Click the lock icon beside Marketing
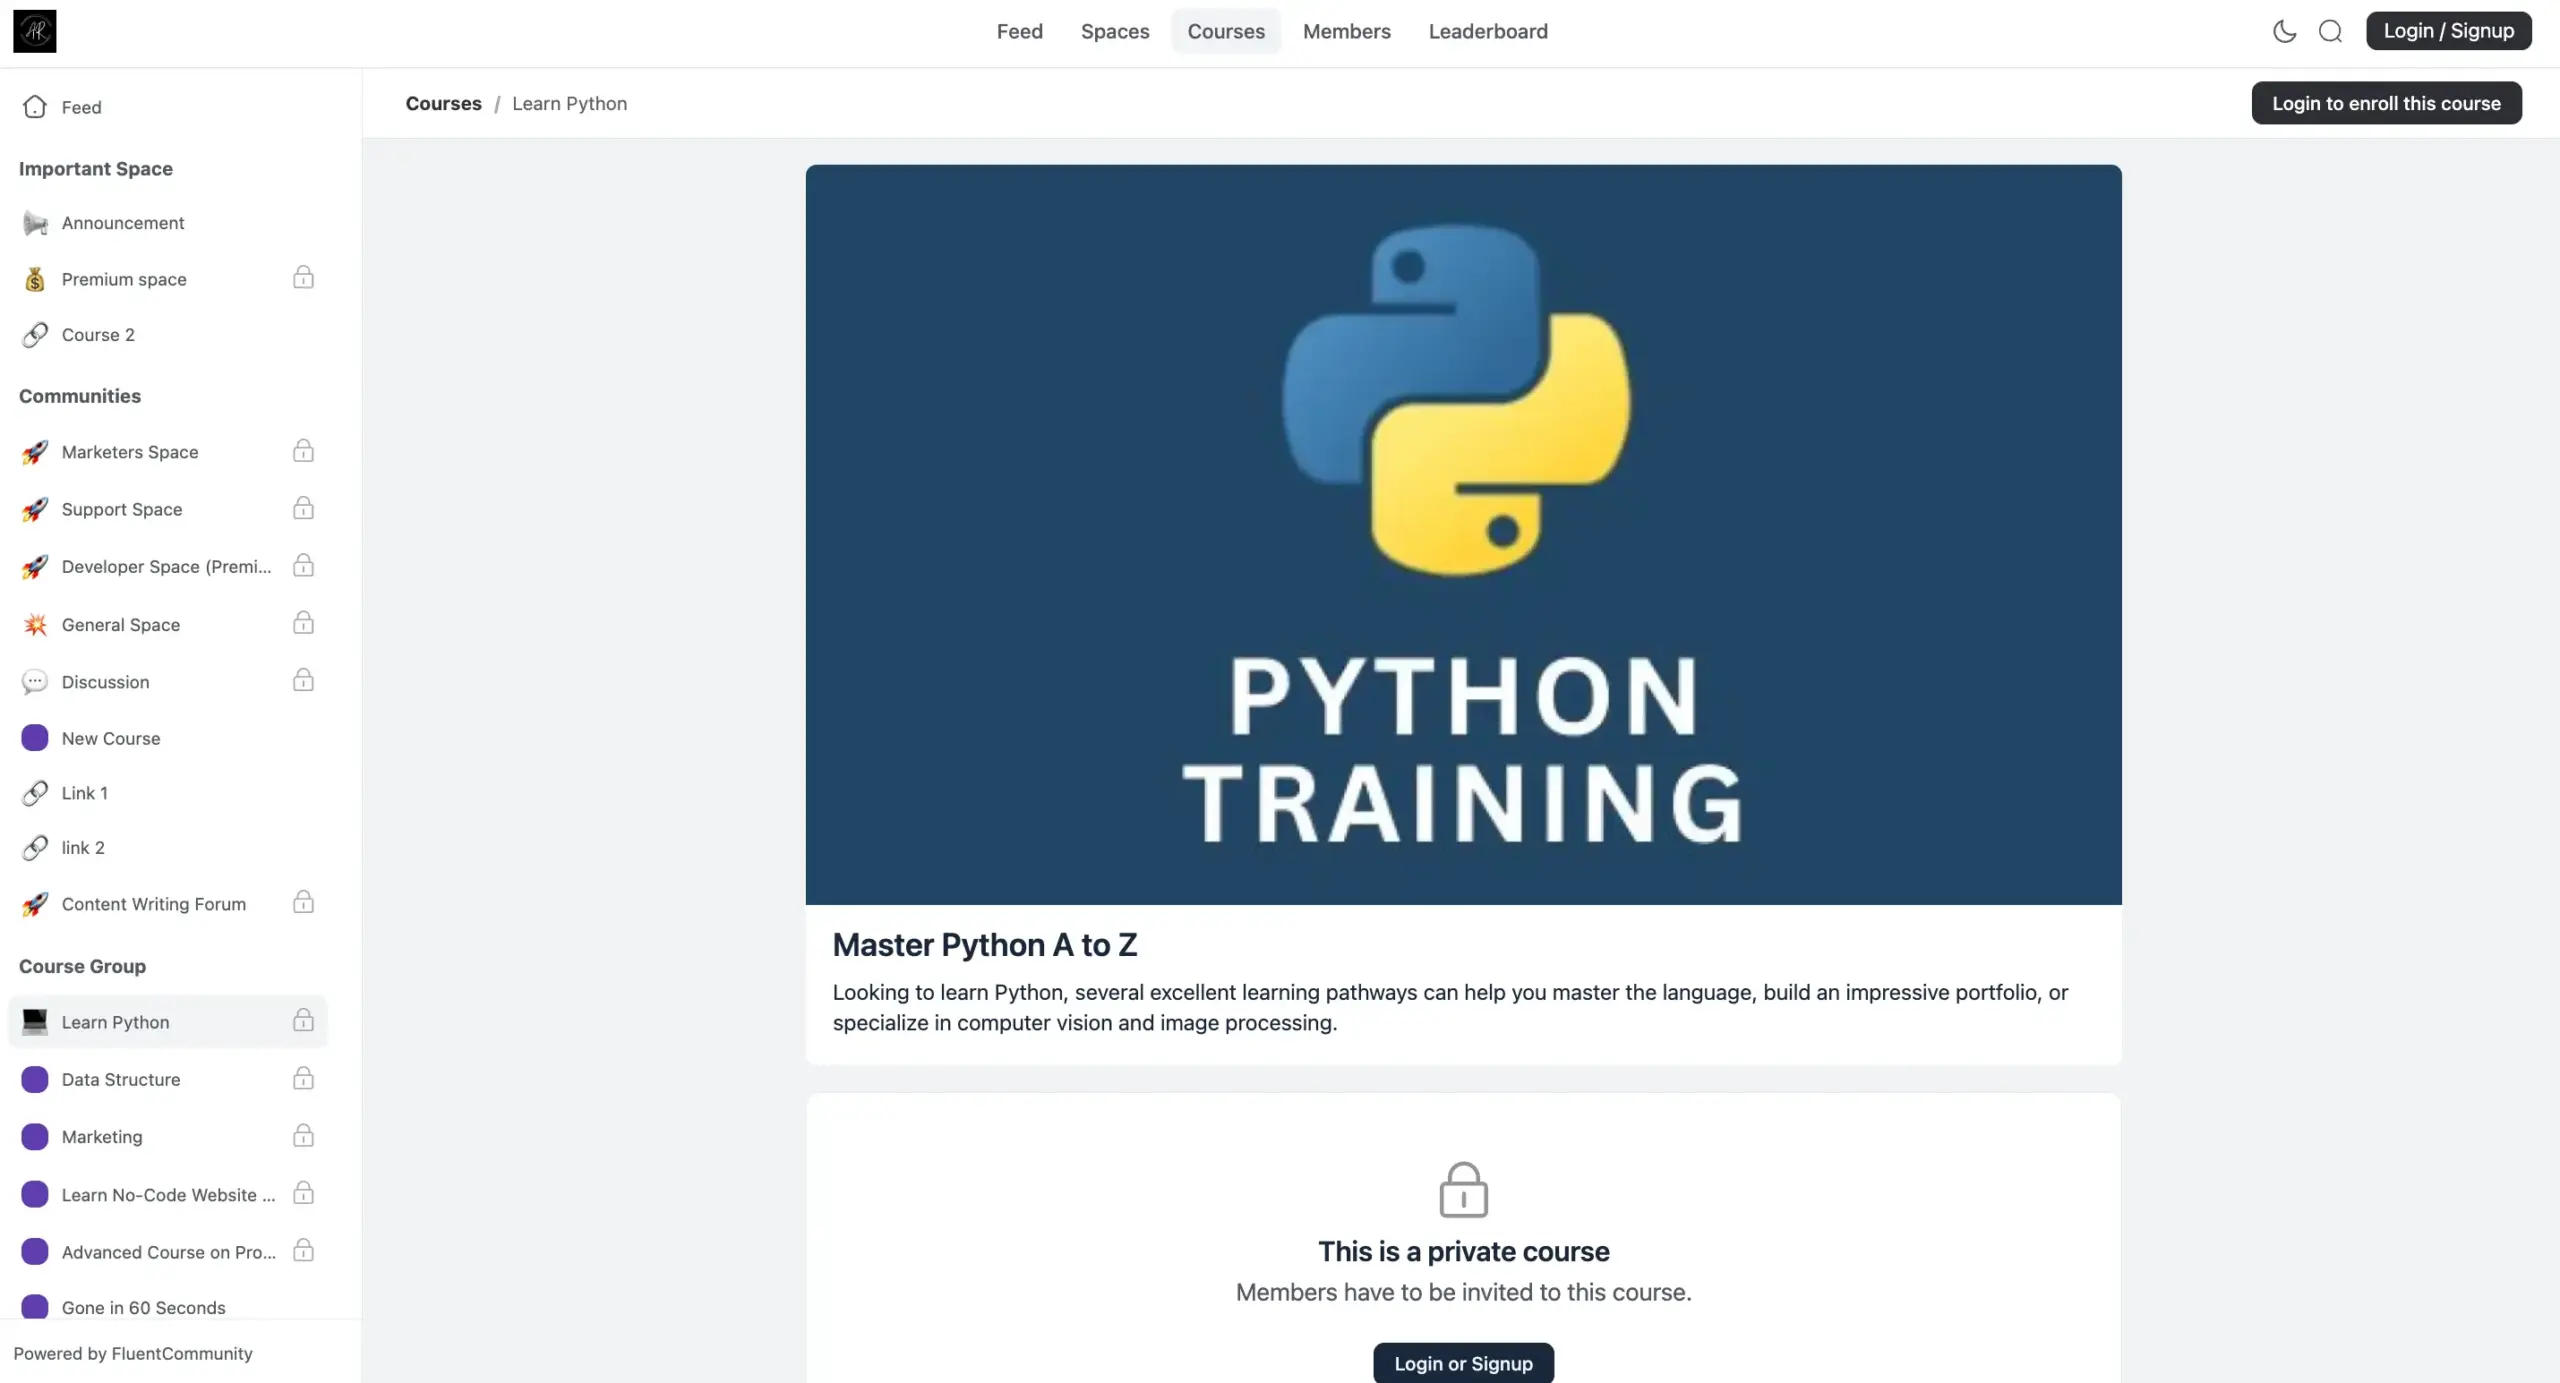2560x1383 pixels. tap(303, 1136)
